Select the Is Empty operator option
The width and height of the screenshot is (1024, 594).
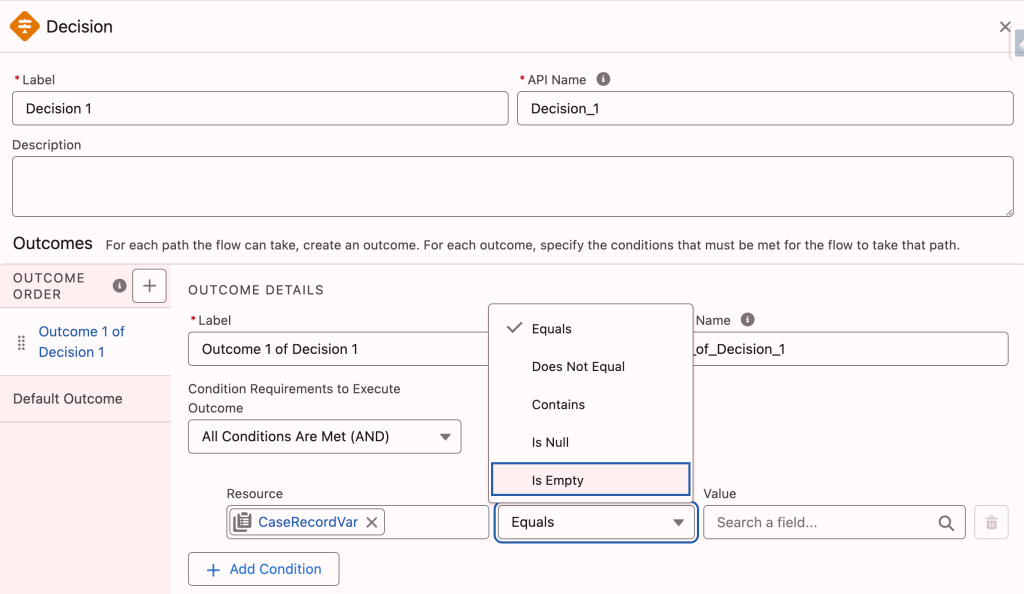pyautogui.click(x=590, y=480)
